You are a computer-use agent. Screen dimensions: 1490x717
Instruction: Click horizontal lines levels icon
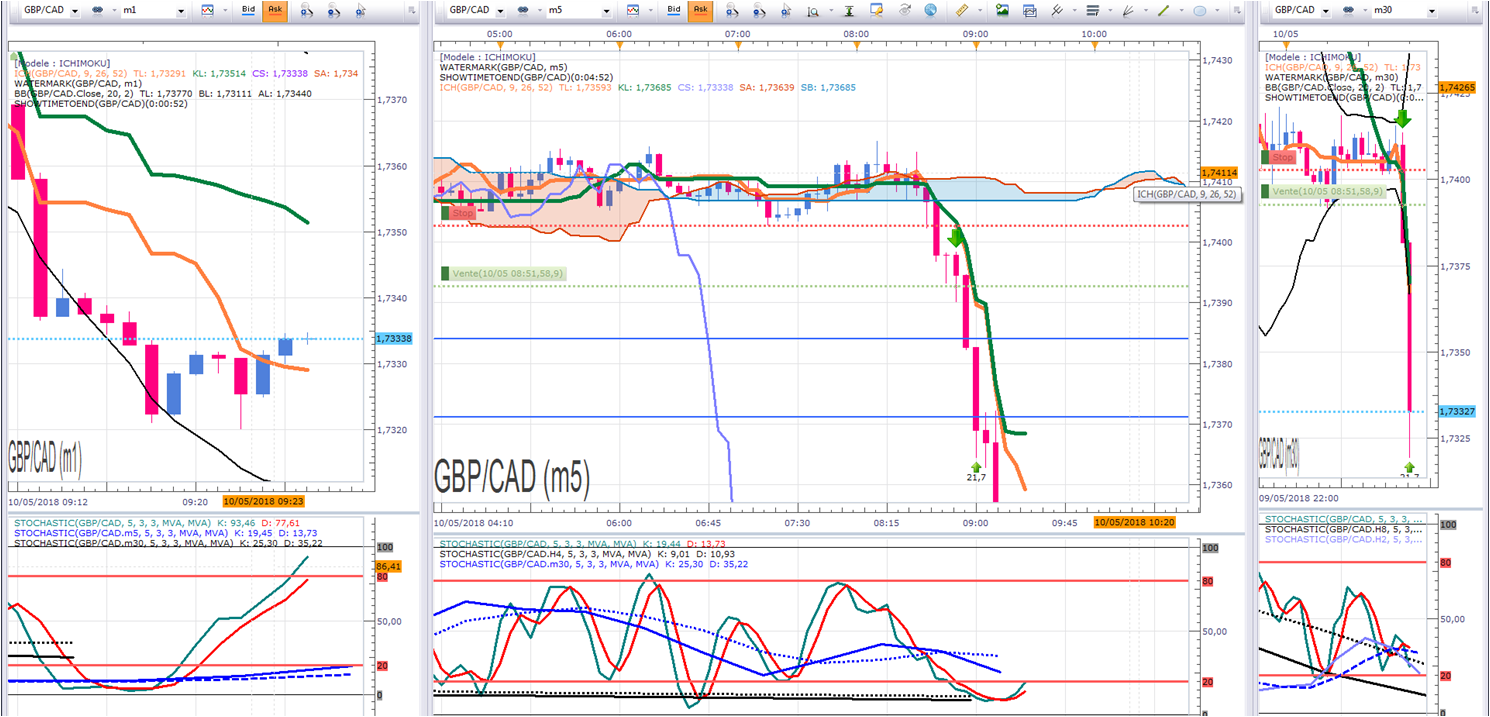pyautogui.click(x=1092, y=11)
